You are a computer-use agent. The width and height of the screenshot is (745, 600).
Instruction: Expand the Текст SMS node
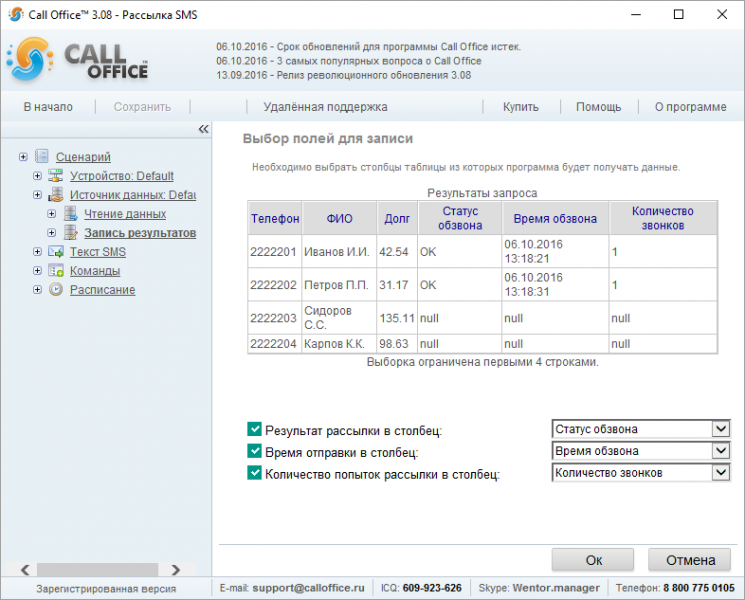(x=38, y=252)
